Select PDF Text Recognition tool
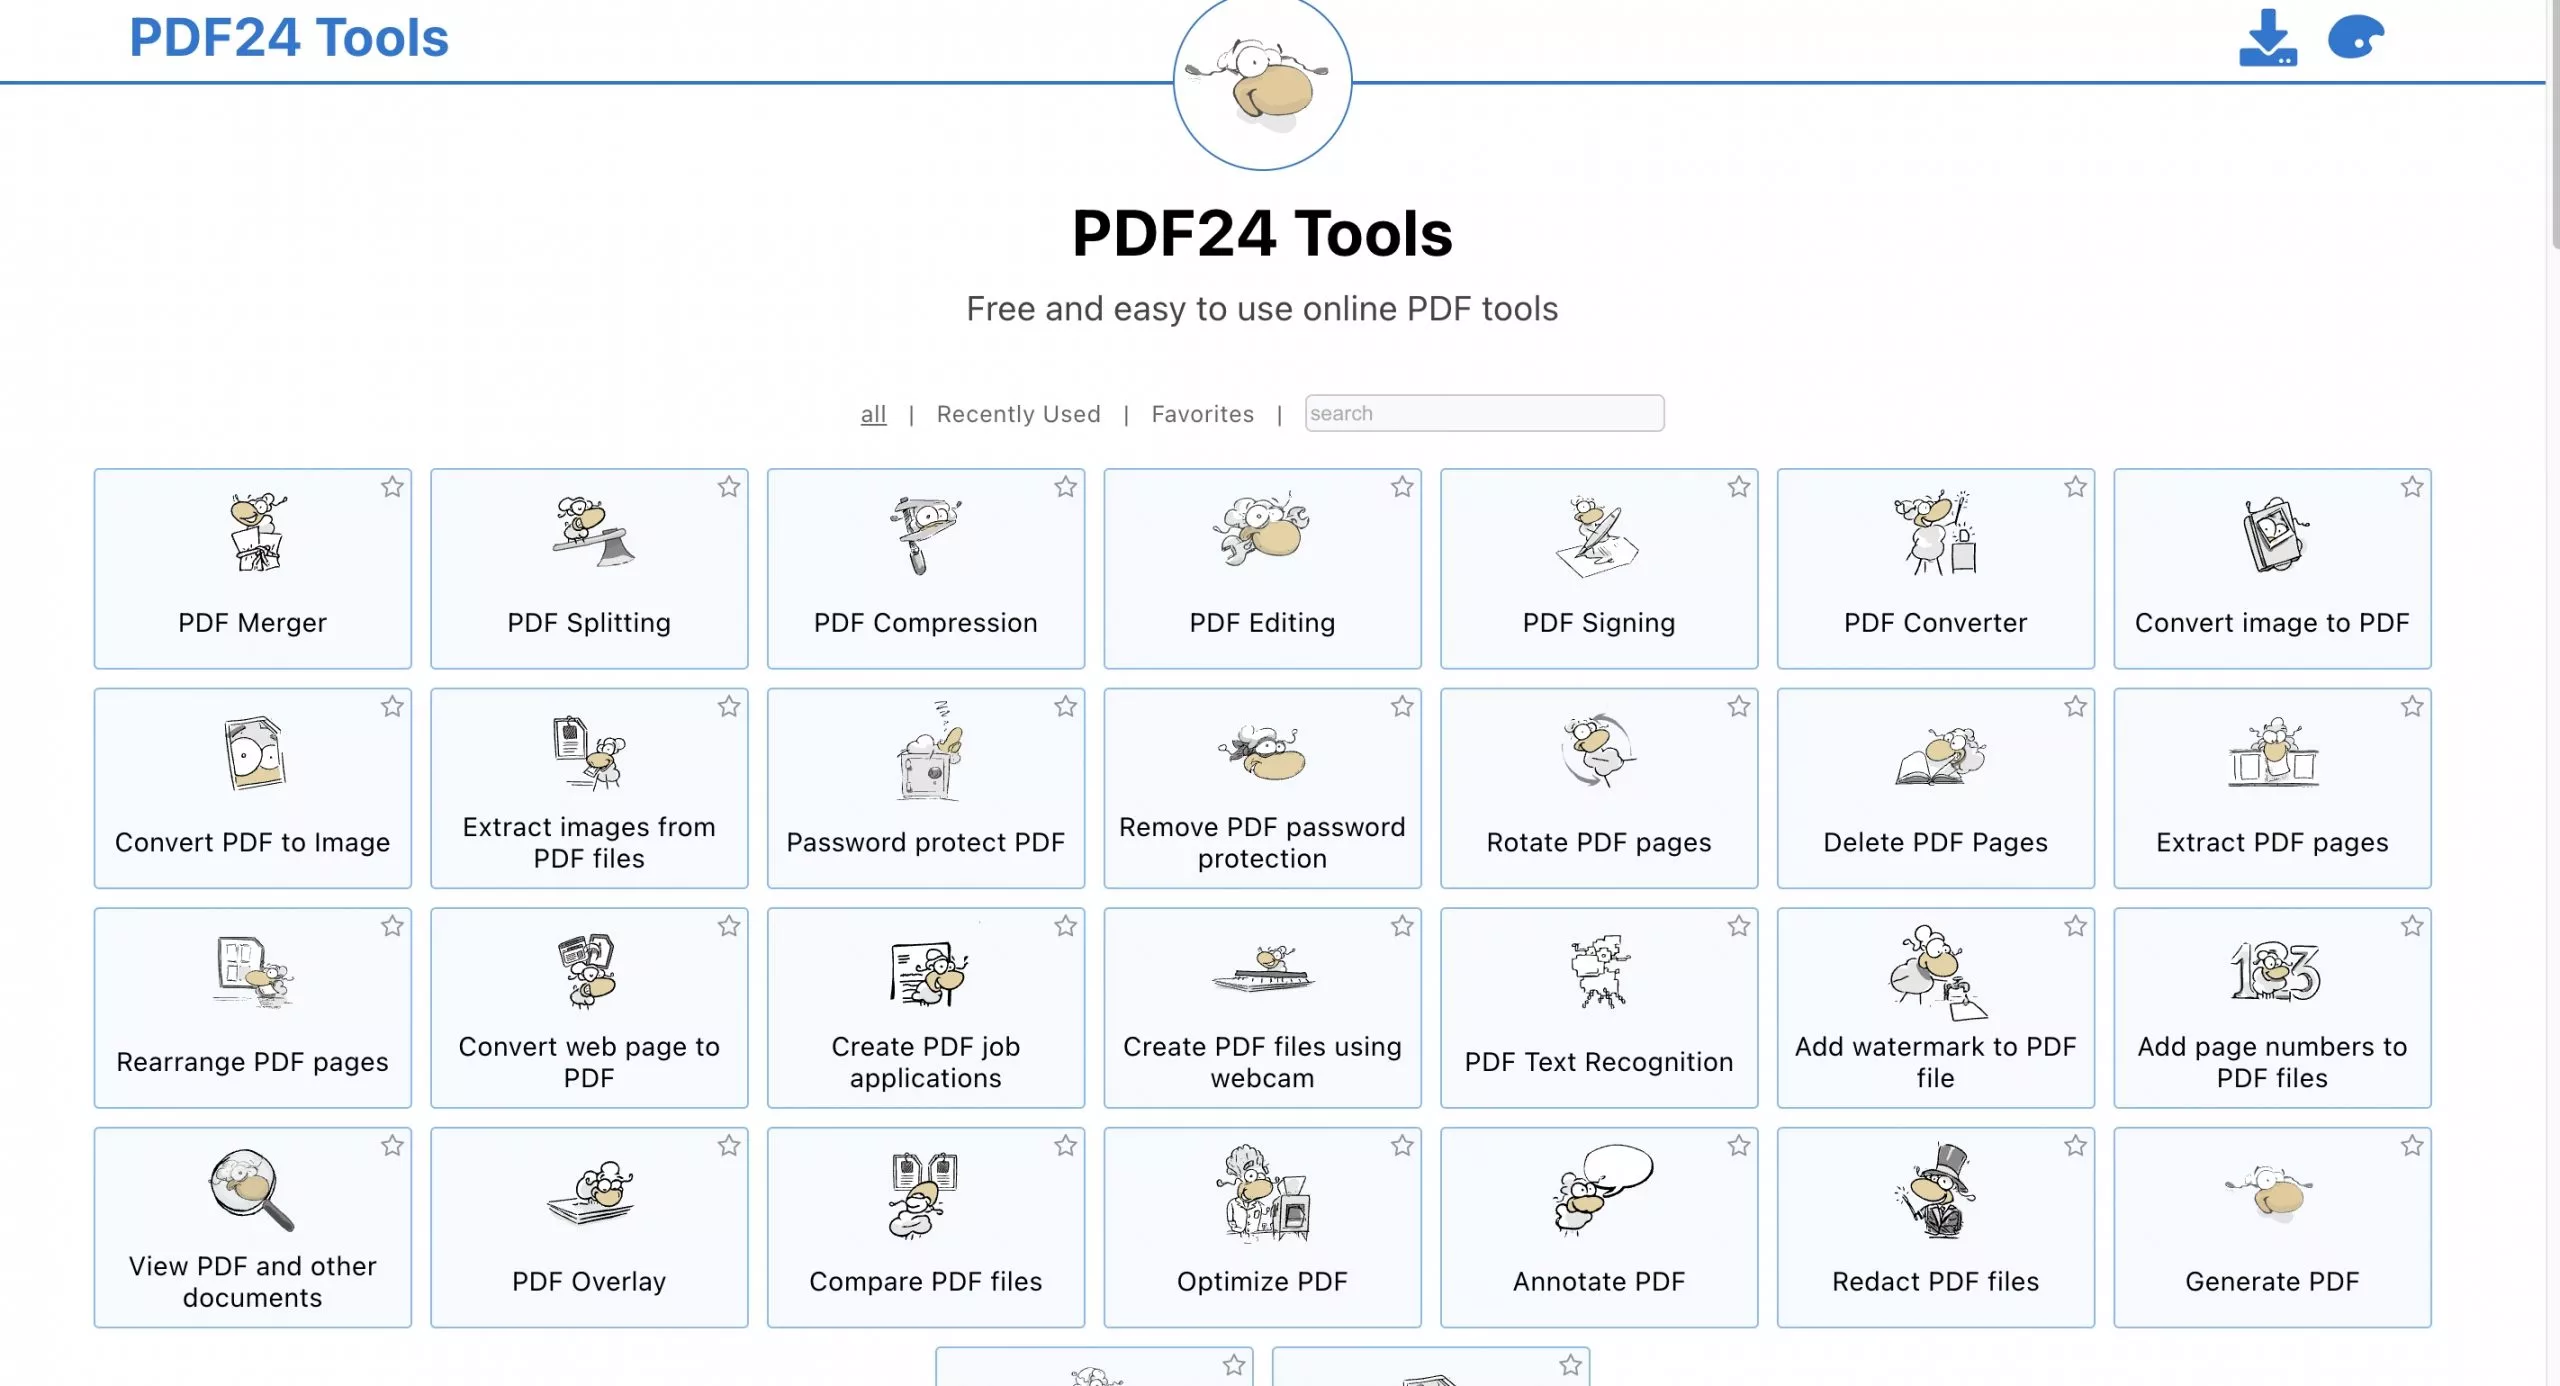Screen dimensions: 2560x1386 tap(1599, 1007)
